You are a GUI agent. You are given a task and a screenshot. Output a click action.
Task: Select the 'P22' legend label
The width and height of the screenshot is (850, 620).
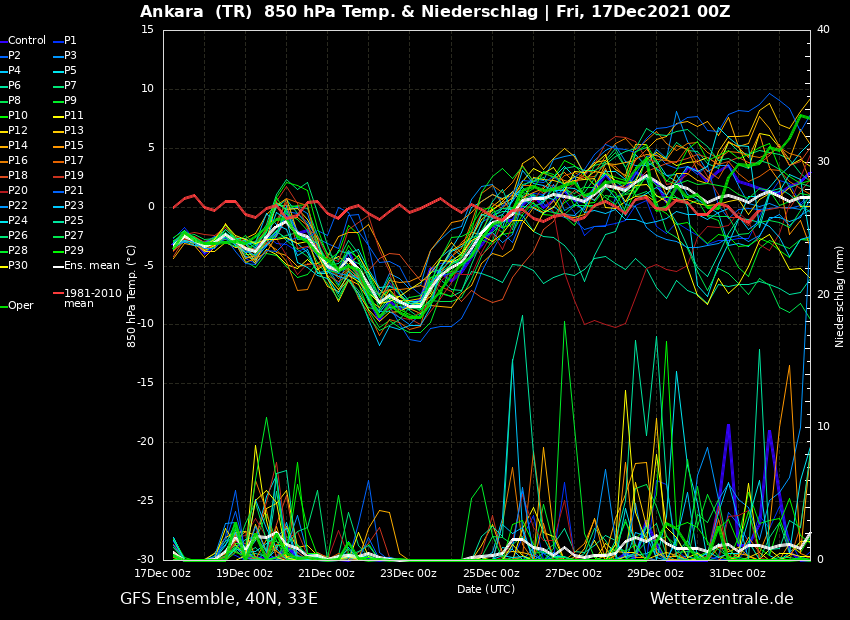tap(17, 205)
